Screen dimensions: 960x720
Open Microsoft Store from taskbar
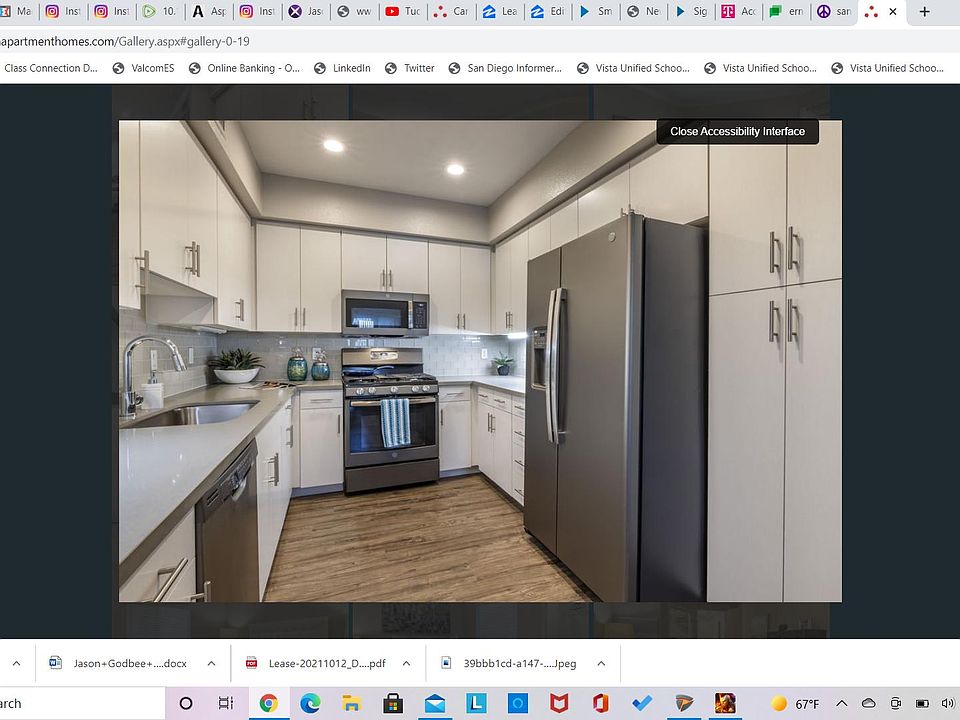pyautogui.click(x=393, y=703)
